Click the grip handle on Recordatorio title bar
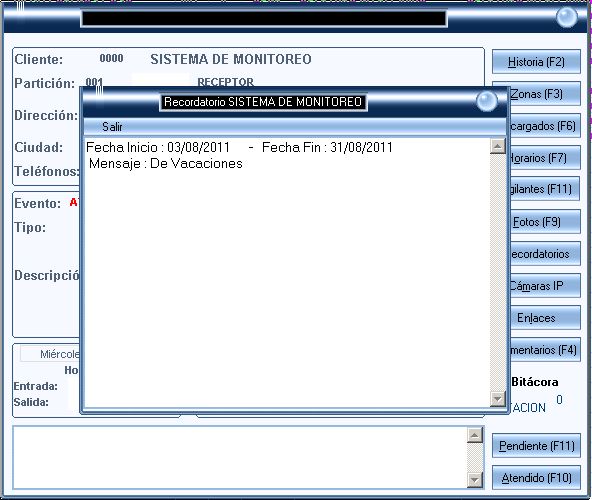Screen dimensions: 592x500 99,91
